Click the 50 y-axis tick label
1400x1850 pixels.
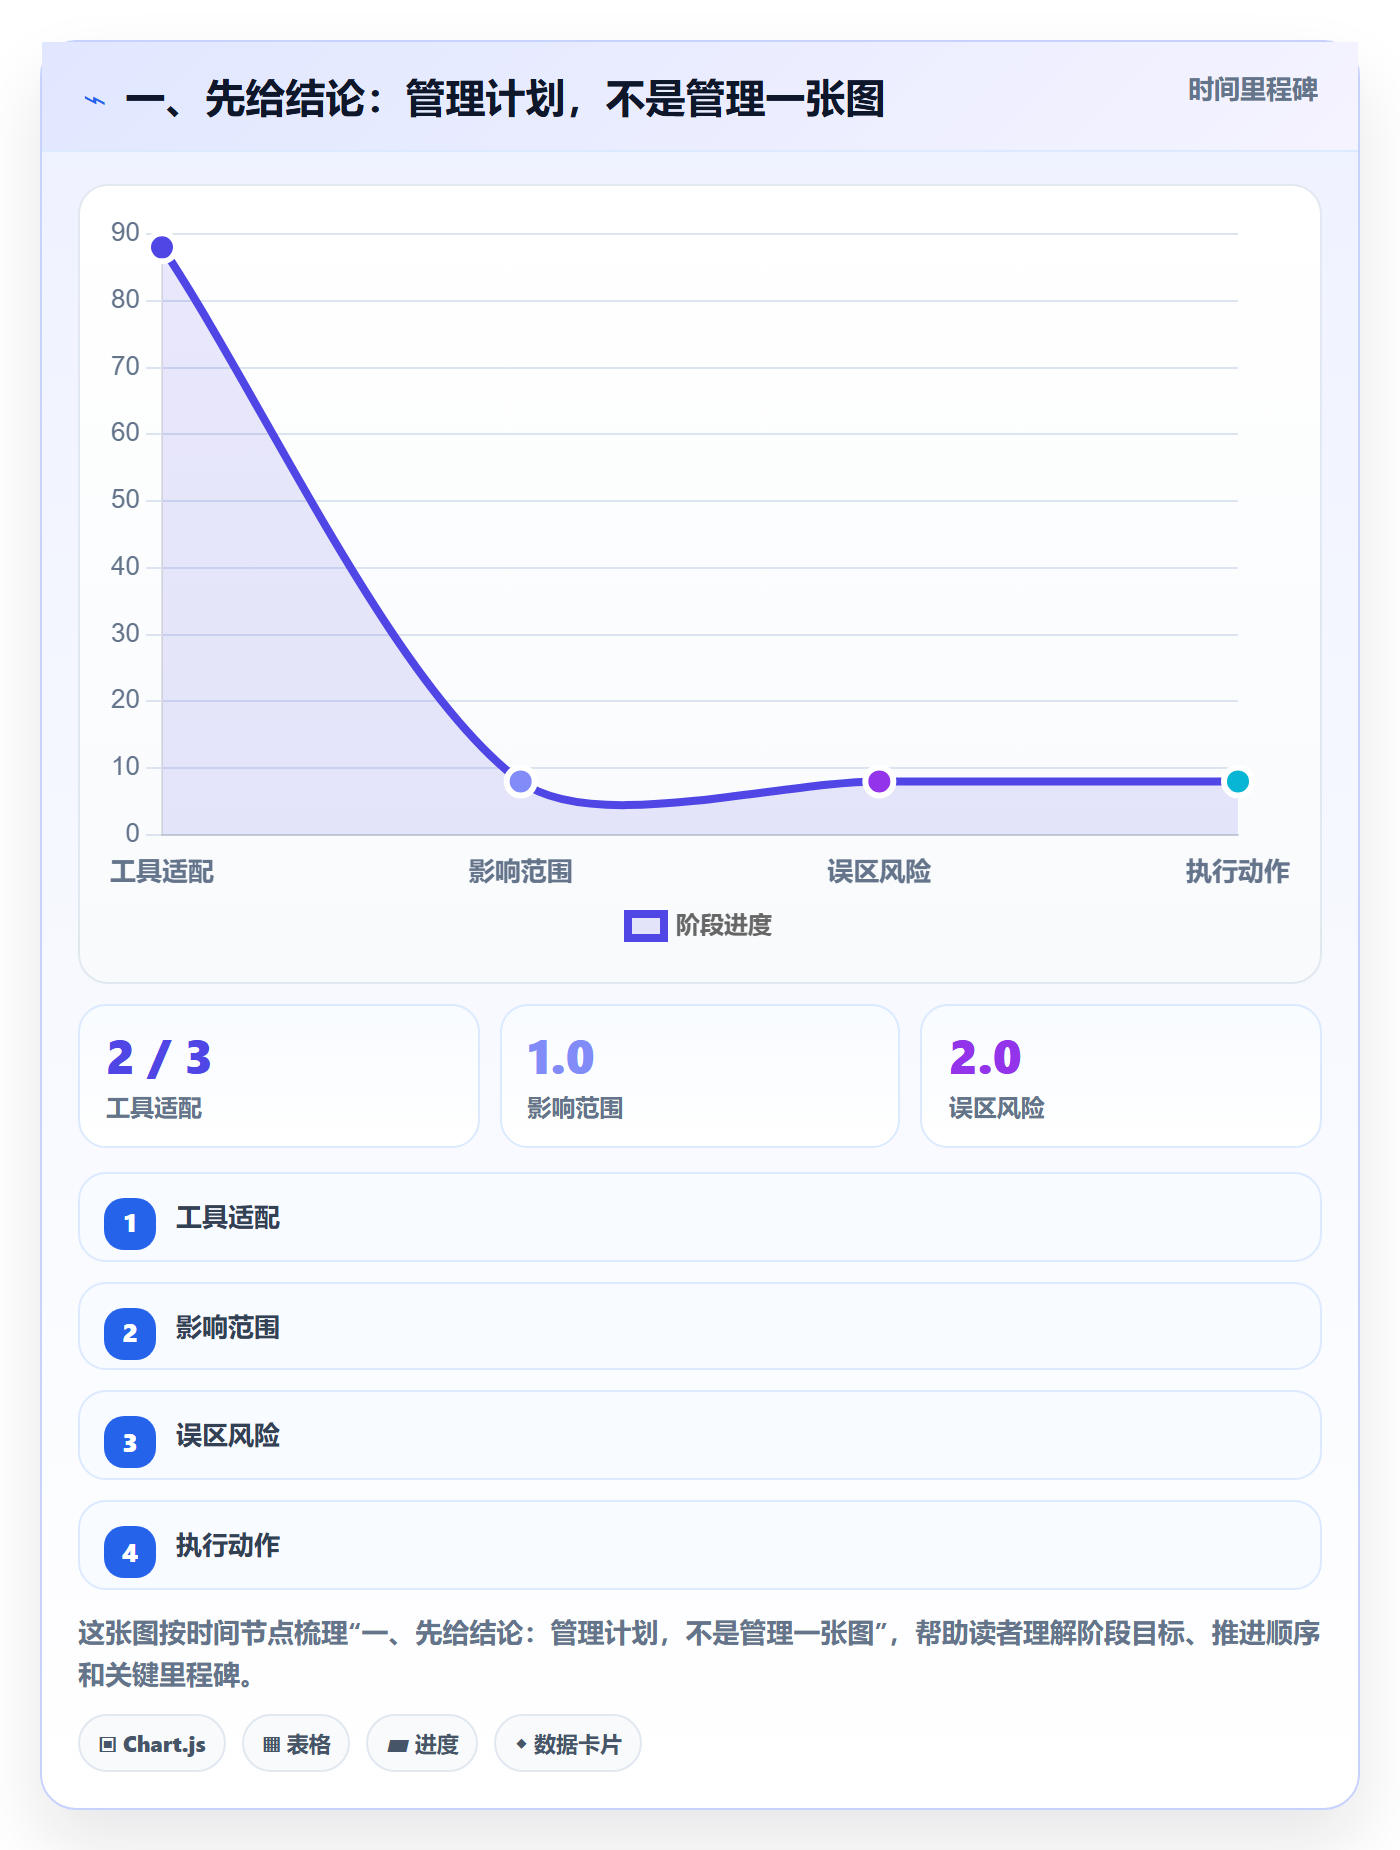(125, 499)
